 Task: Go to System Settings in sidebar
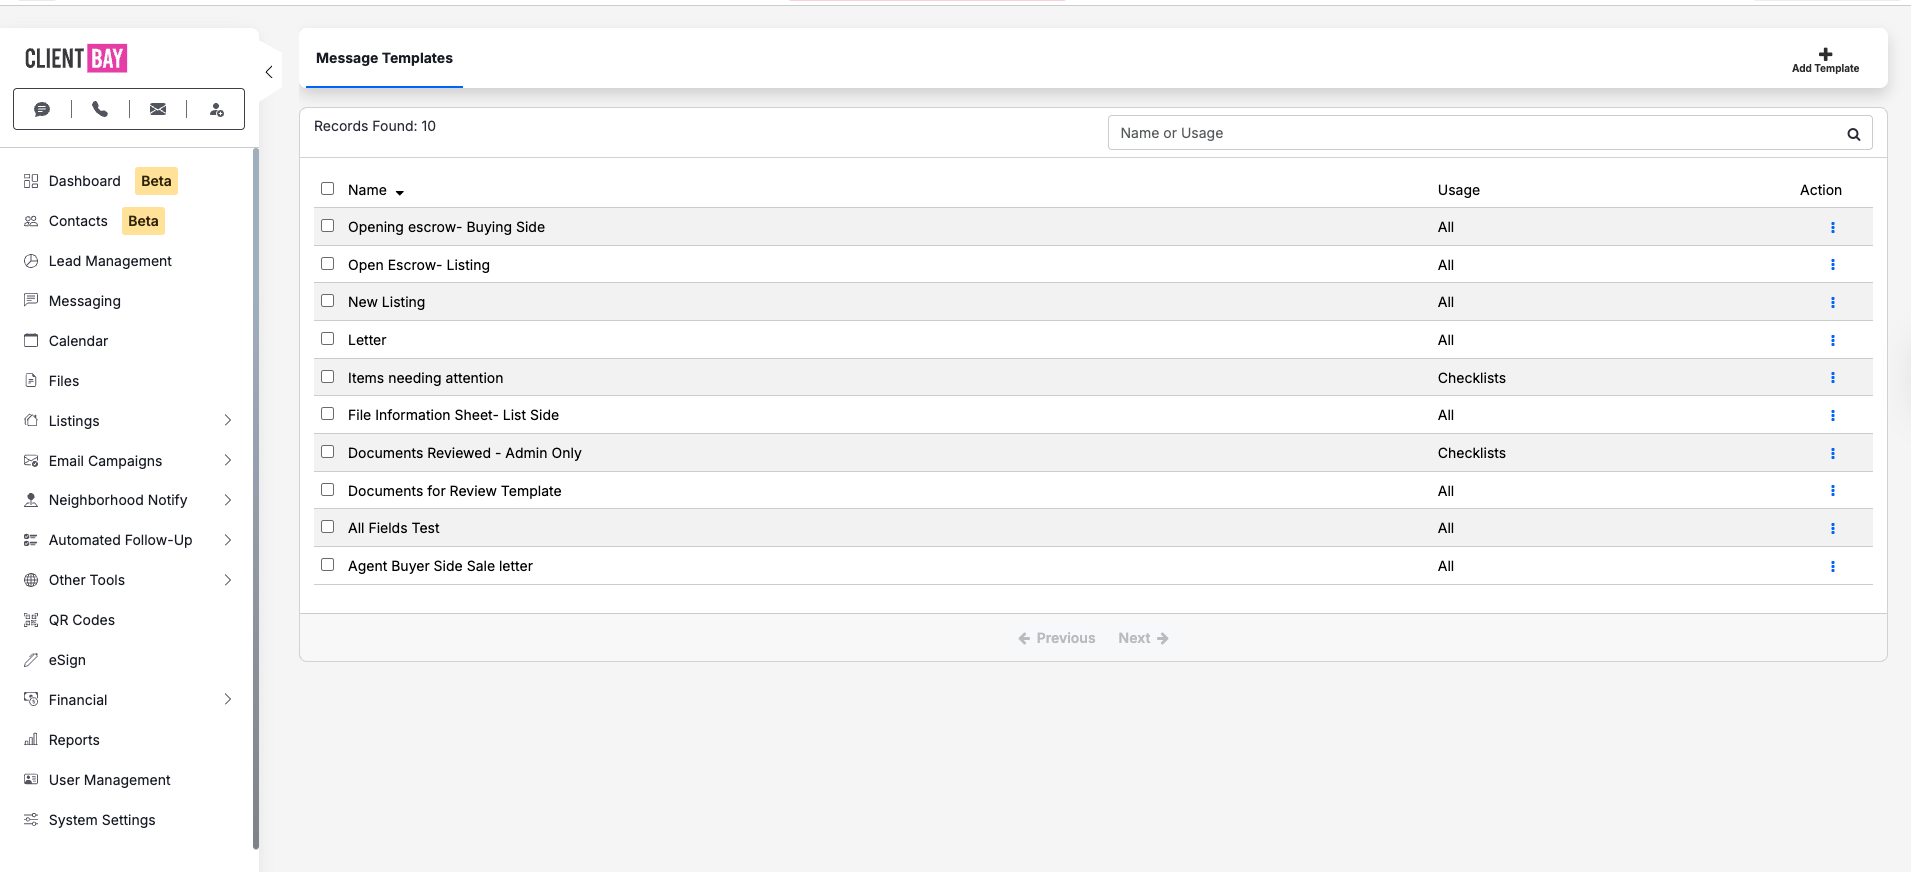[x=102, y=820]
